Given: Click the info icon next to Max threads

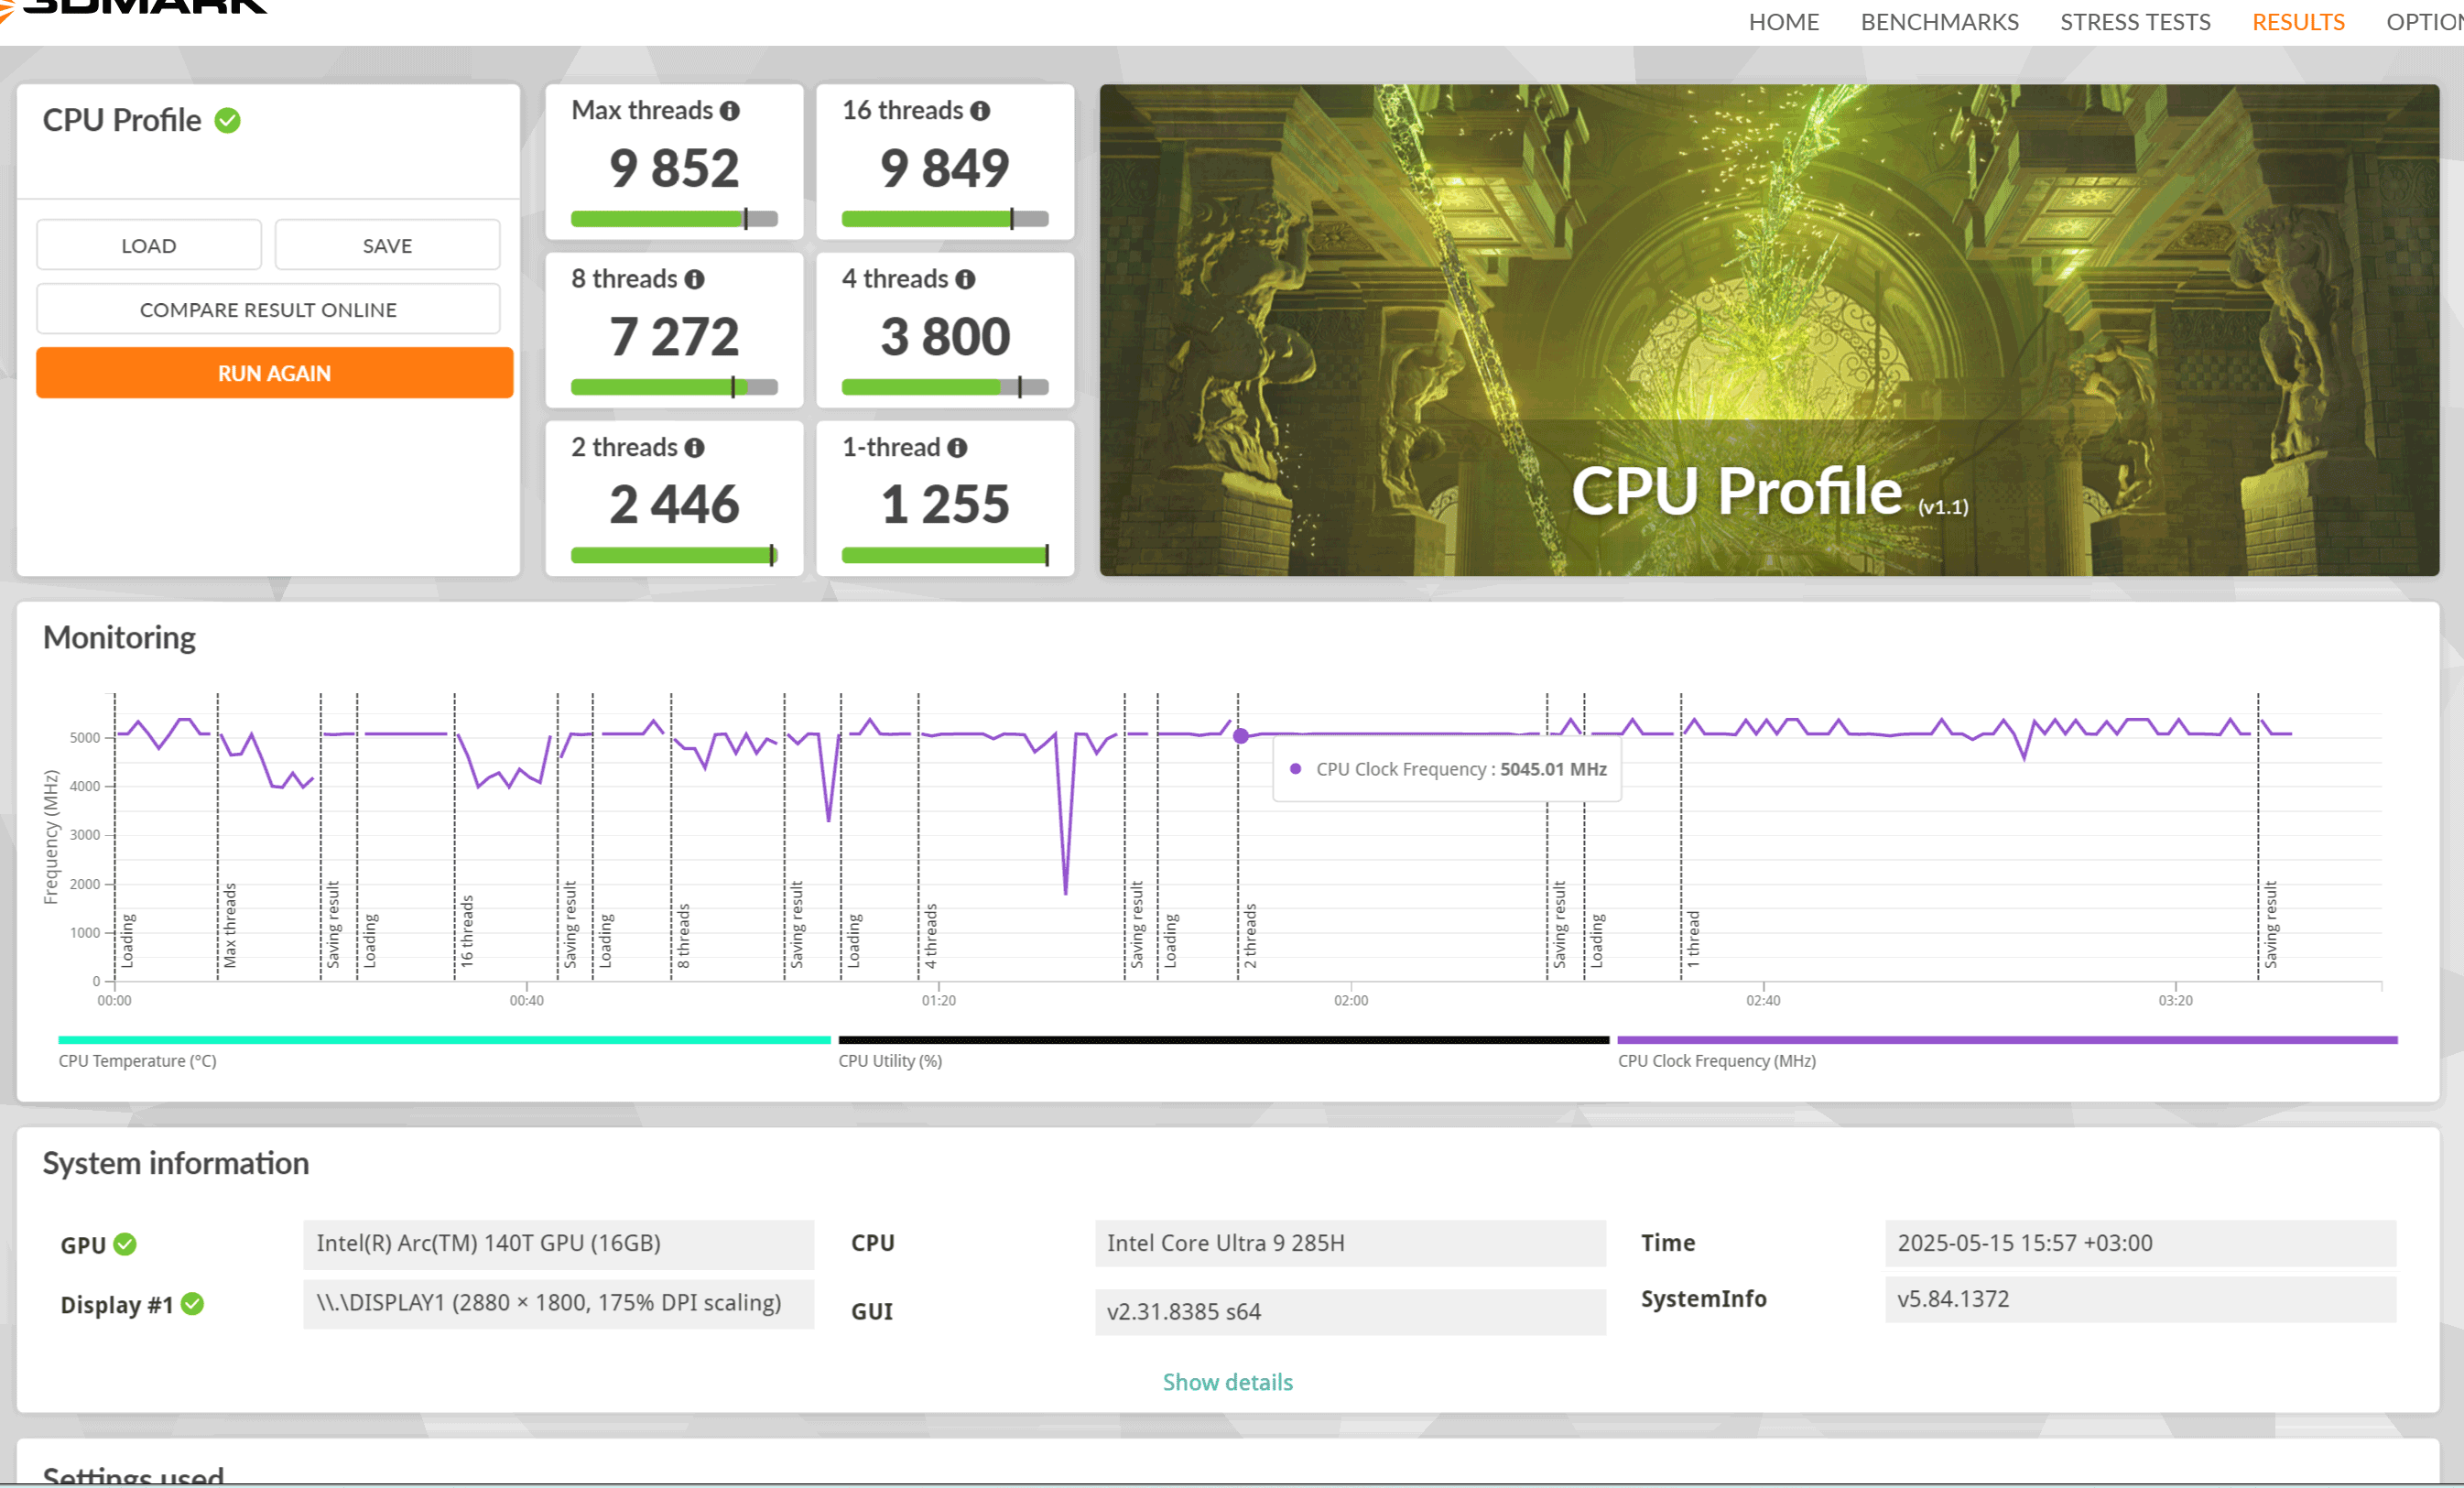Looking at the screenshot, I should (x=730, y=111).
